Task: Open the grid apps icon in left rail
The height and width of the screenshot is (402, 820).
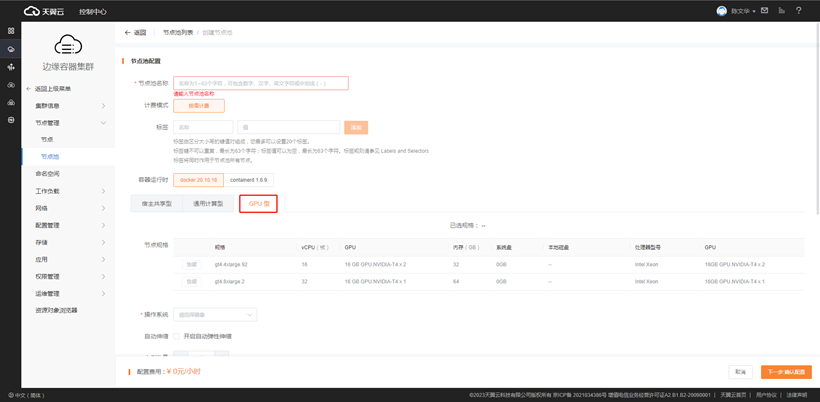Action: (11, 31)
